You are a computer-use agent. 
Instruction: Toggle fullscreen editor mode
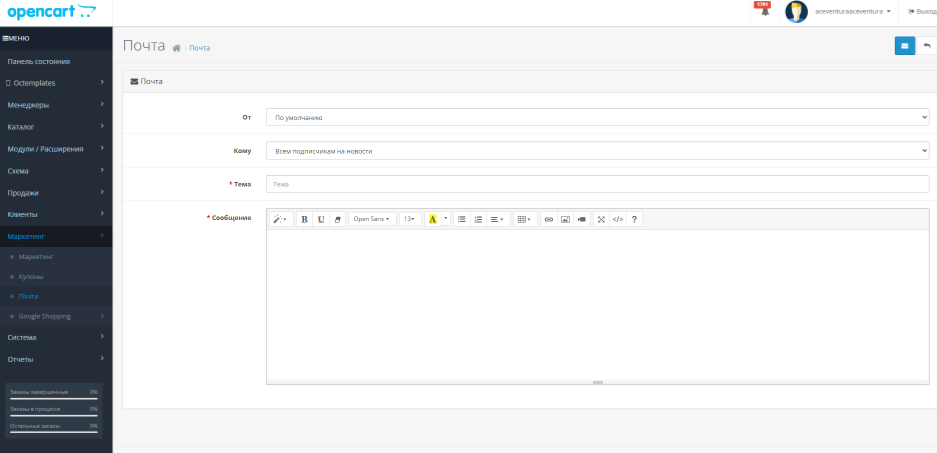click(601, 219)
